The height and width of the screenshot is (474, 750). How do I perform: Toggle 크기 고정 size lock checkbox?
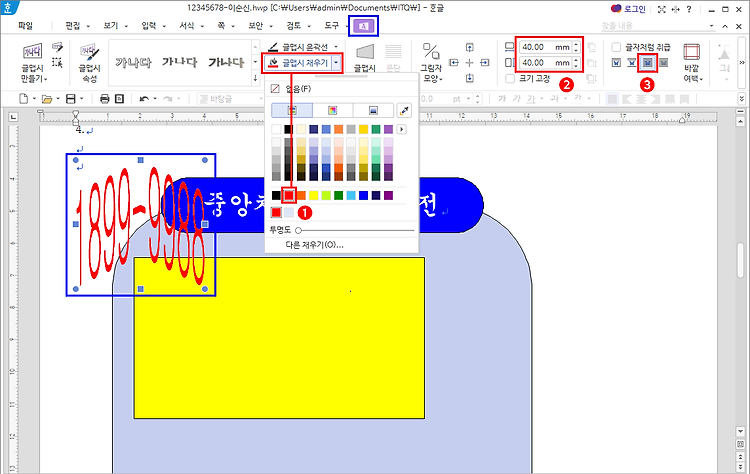[511, 78]
